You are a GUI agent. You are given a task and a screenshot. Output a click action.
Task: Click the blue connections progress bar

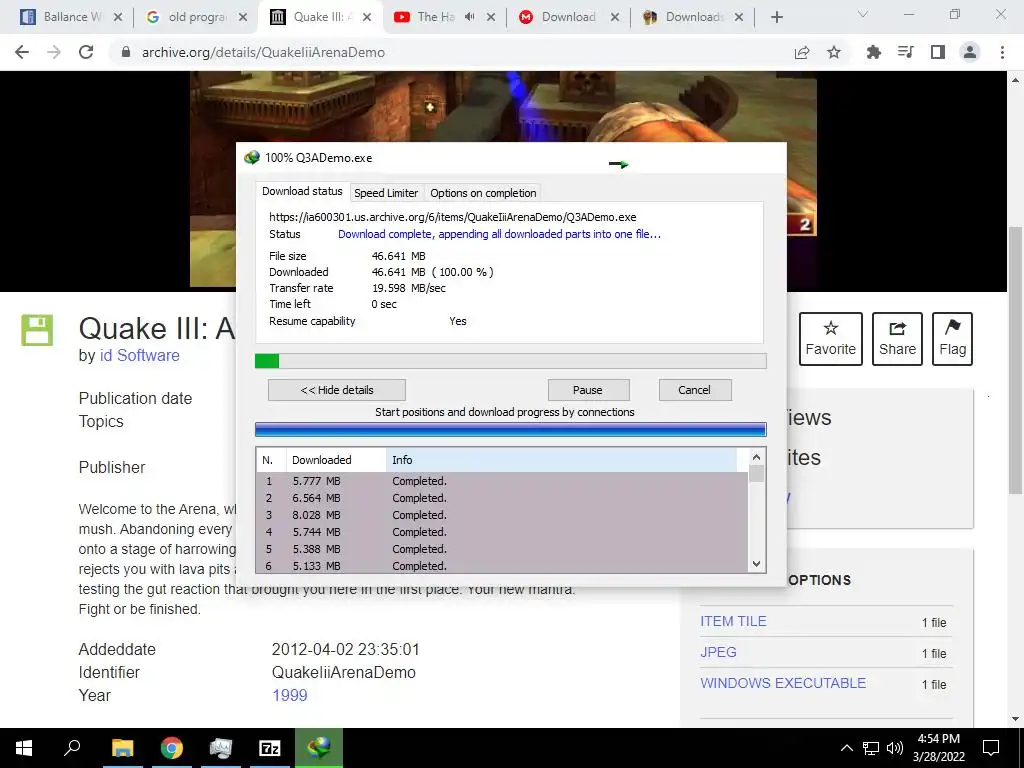511,429
